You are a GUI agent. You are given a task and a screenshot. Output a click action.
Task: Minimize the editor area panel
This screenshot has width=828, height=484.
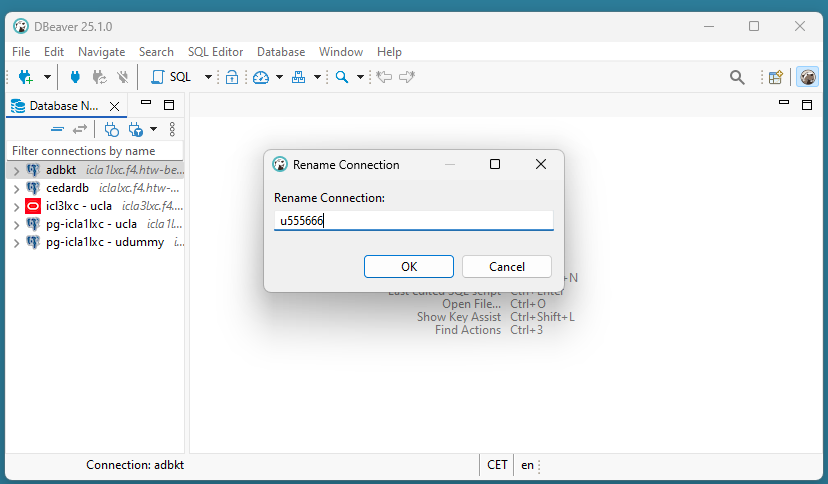point(784,103)
